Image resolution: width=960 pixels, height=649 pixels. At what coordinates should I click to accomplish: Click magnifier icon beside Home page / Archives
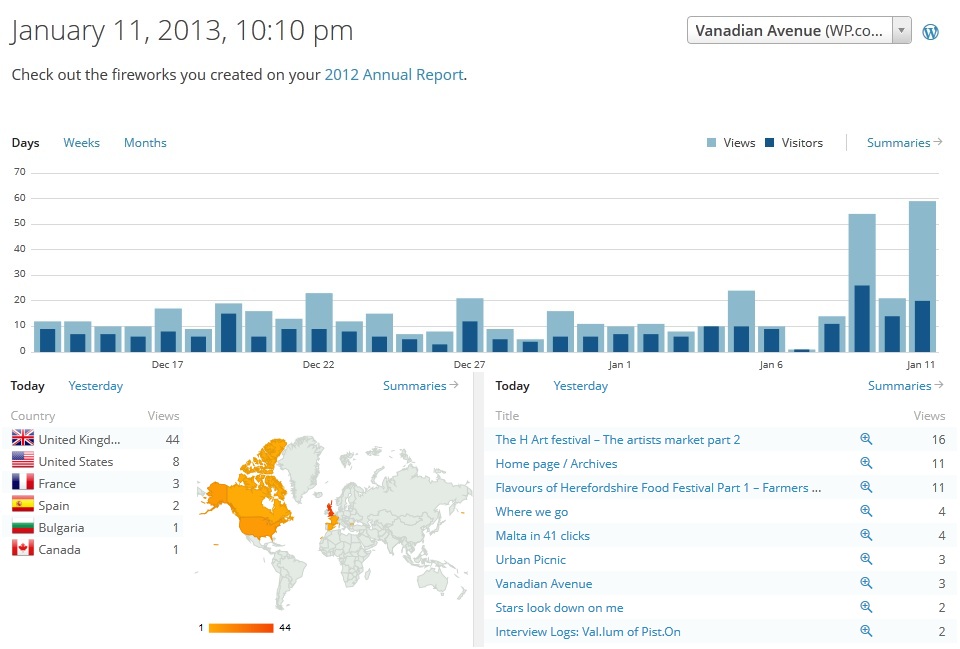866,464
